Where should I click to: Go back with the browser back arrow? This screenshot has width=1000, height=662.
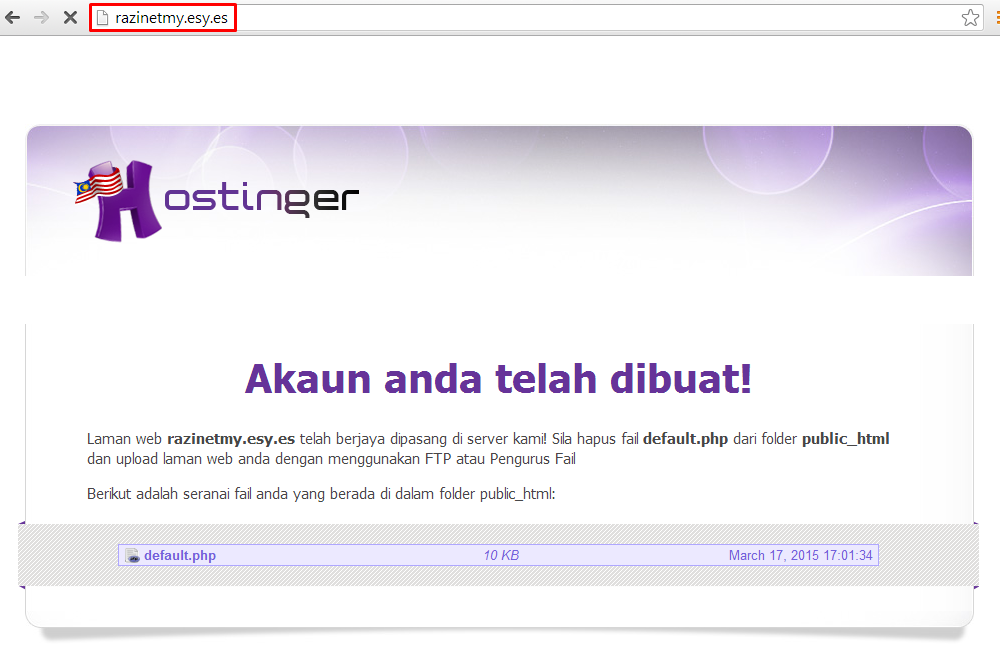coord(13,18)
